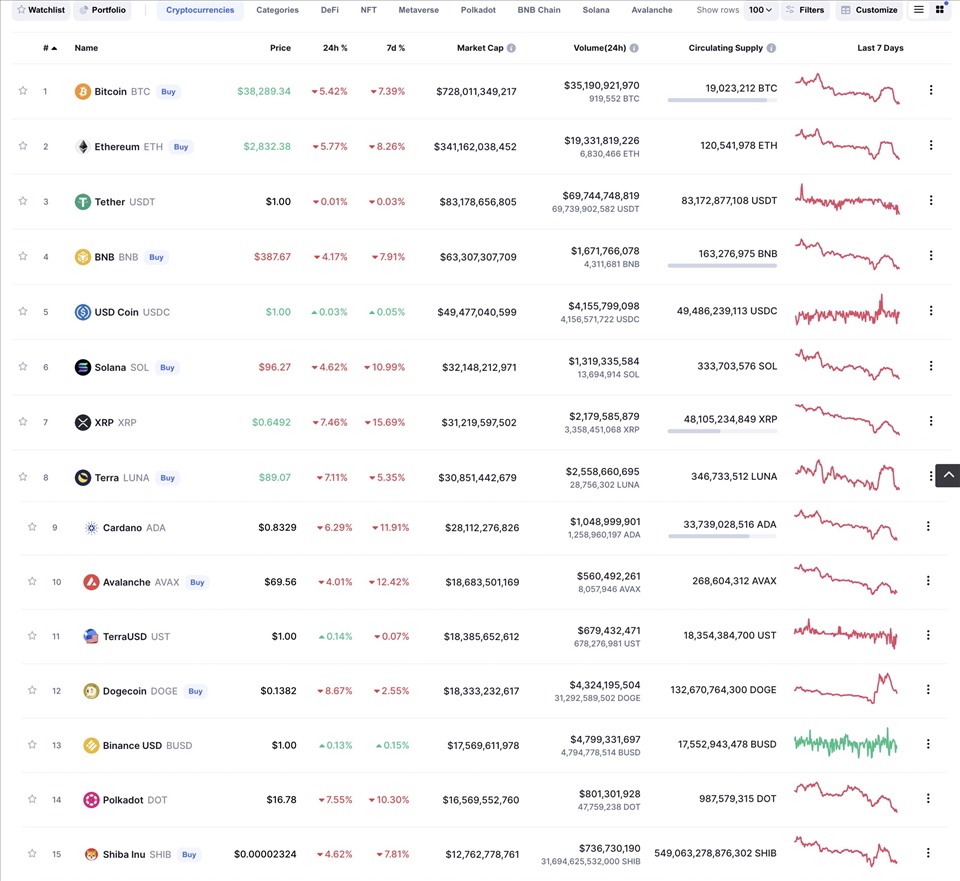
Task: Toggle the watchlist star for Solana
Action: tap(23, 366)
